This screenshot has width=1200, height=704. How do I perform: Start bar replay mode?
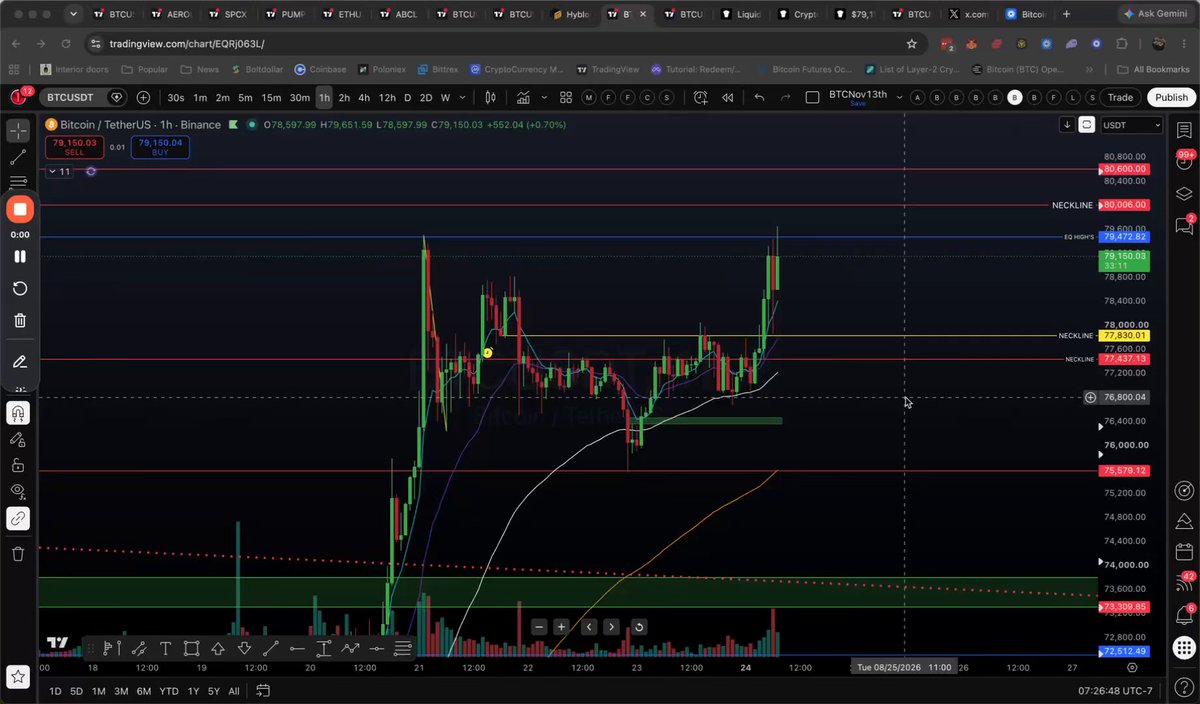pos(728,97)
